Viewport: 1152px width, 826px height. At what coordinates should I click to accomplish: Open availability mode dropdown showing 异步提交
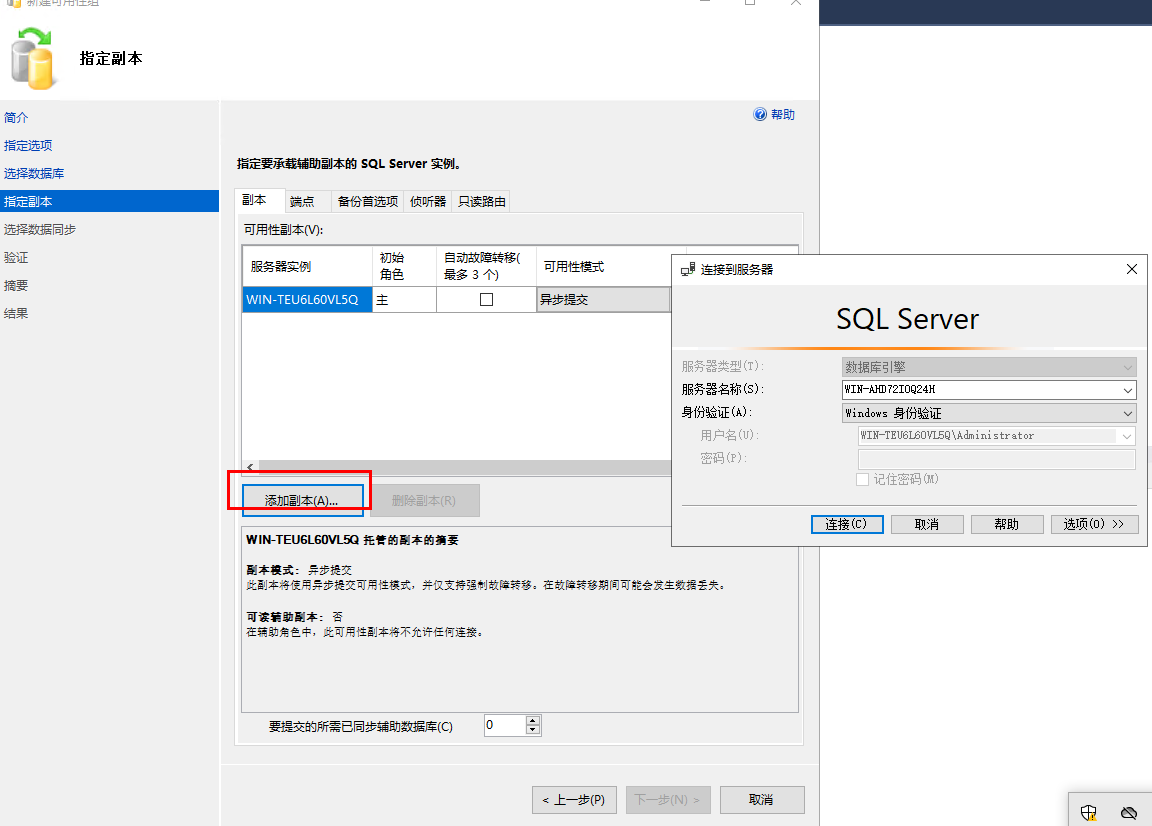(x=603, y=300)
